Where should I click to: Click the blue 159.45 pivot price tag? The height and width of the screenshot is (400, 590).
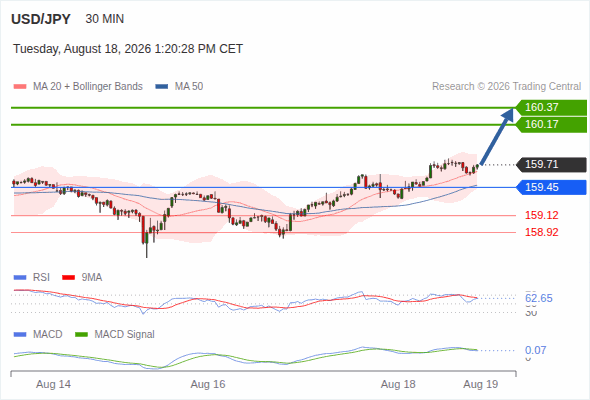(x=551, y=187)
